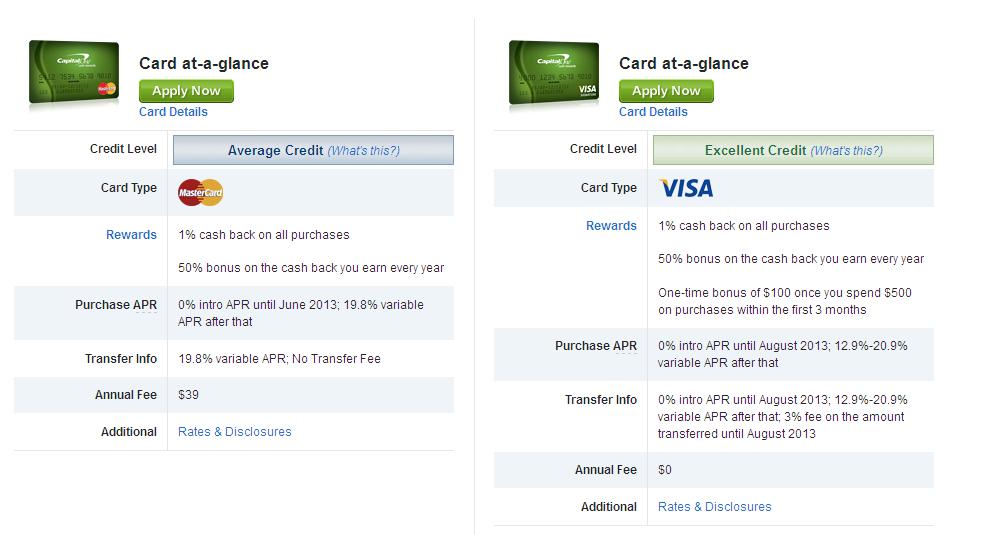The image size is (981, 535).
Task: Click the Excellent Credit level badge
Action: [793, 150]
